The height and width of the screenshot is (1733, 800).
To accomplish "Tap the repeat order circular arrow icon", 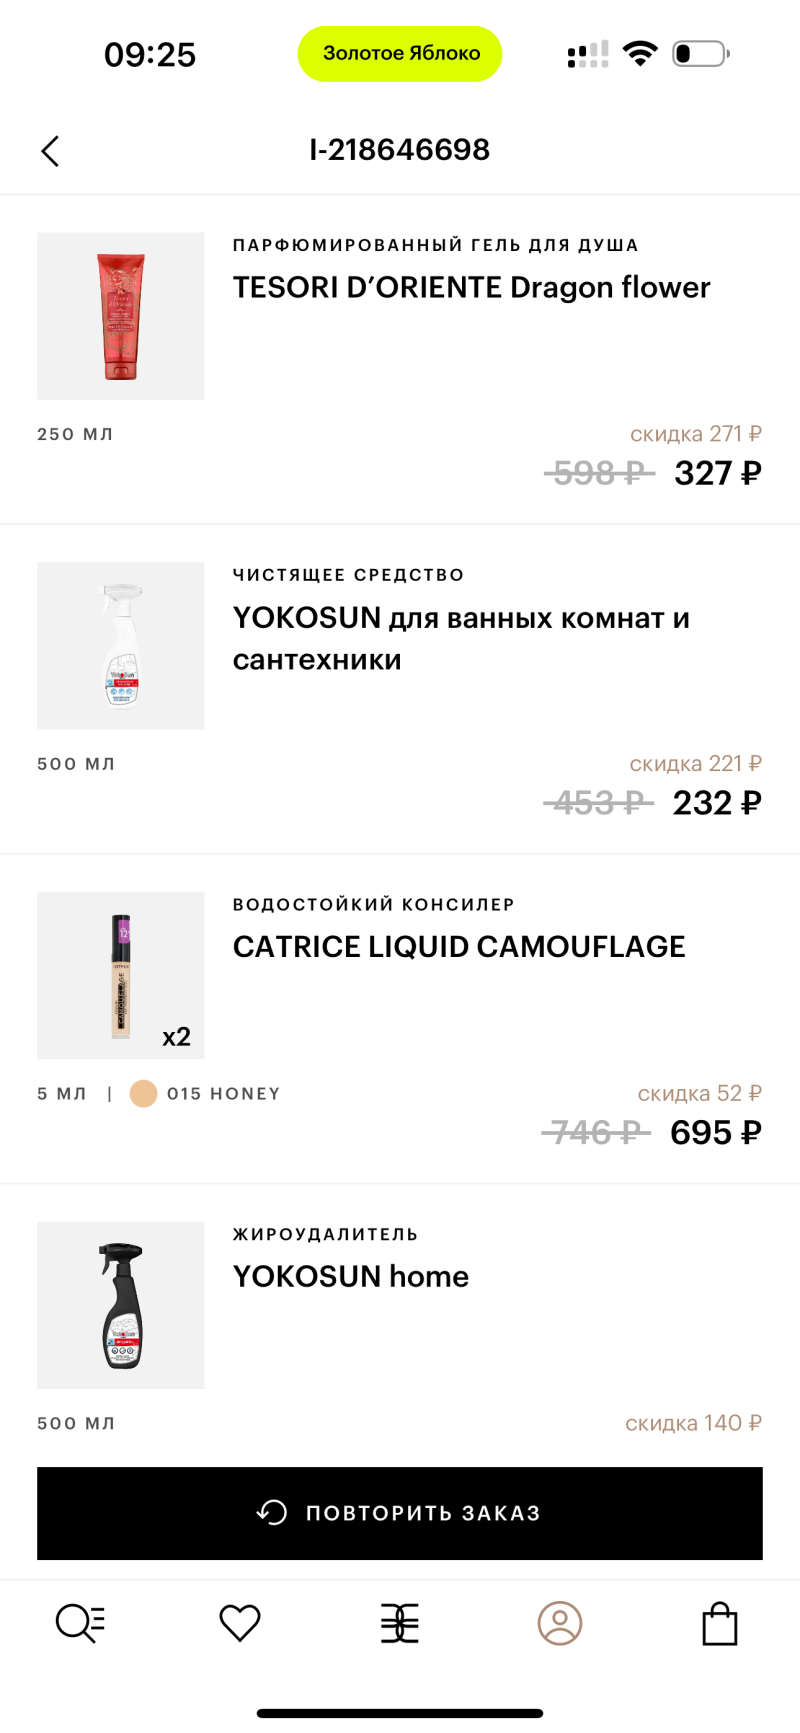I will (x=272, y=1512).
